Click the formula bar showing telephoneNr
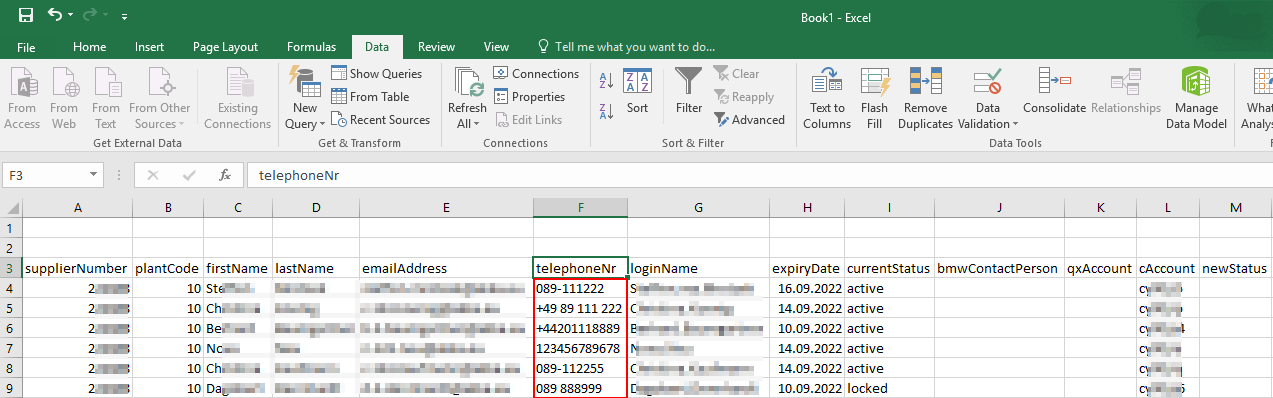 760,175
